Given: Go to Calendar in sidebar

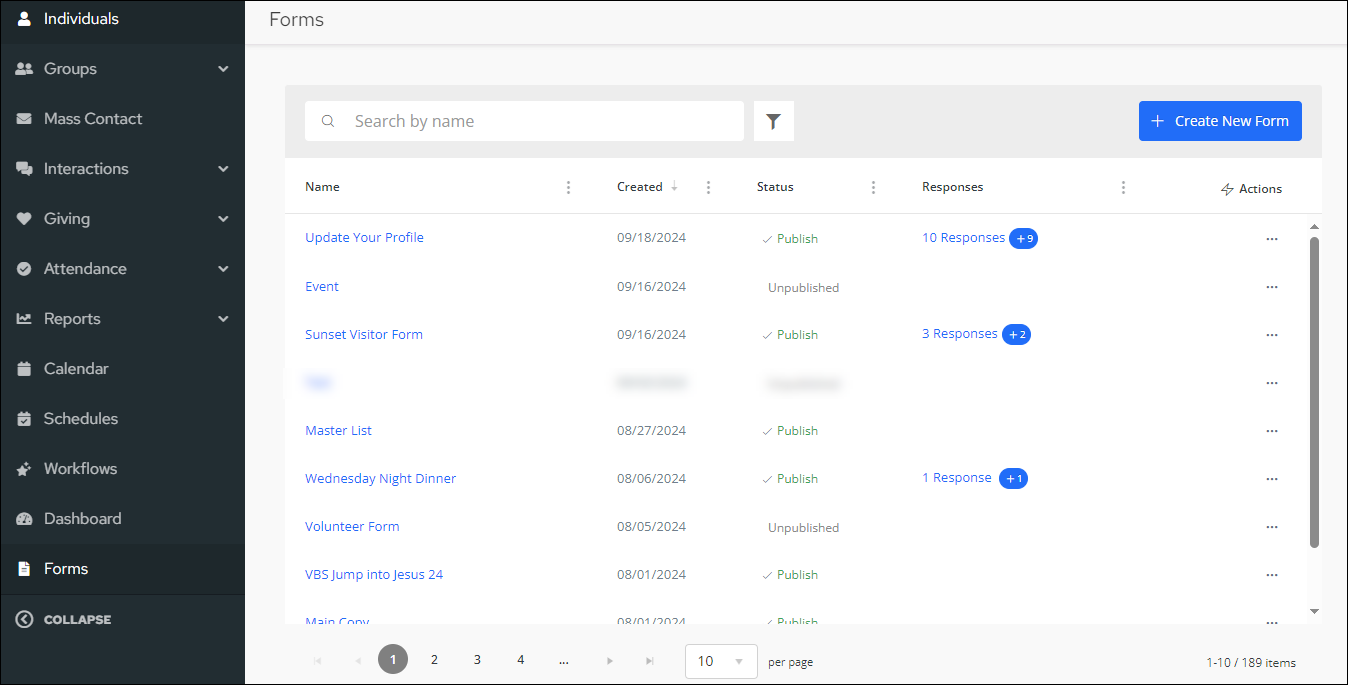Looking at the screenshot, I should [76, 369].
